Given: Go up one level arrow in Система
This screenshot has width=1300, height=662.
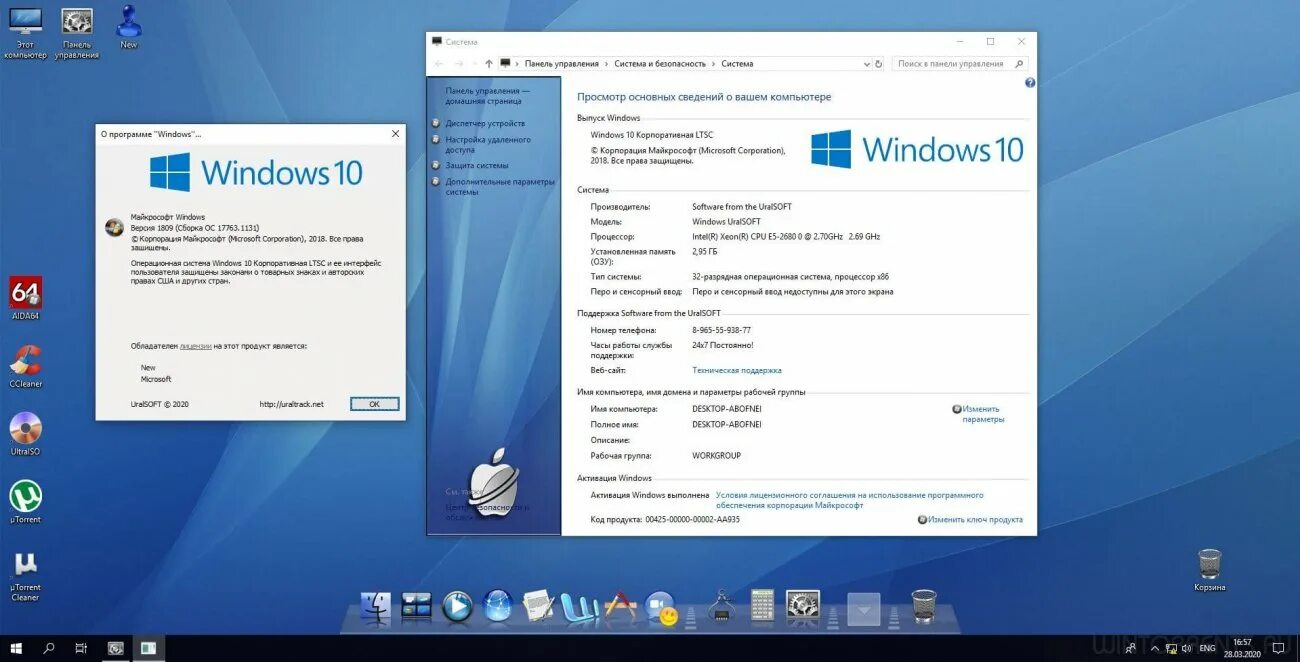Looking at the screenshot, I should (489, 63).
